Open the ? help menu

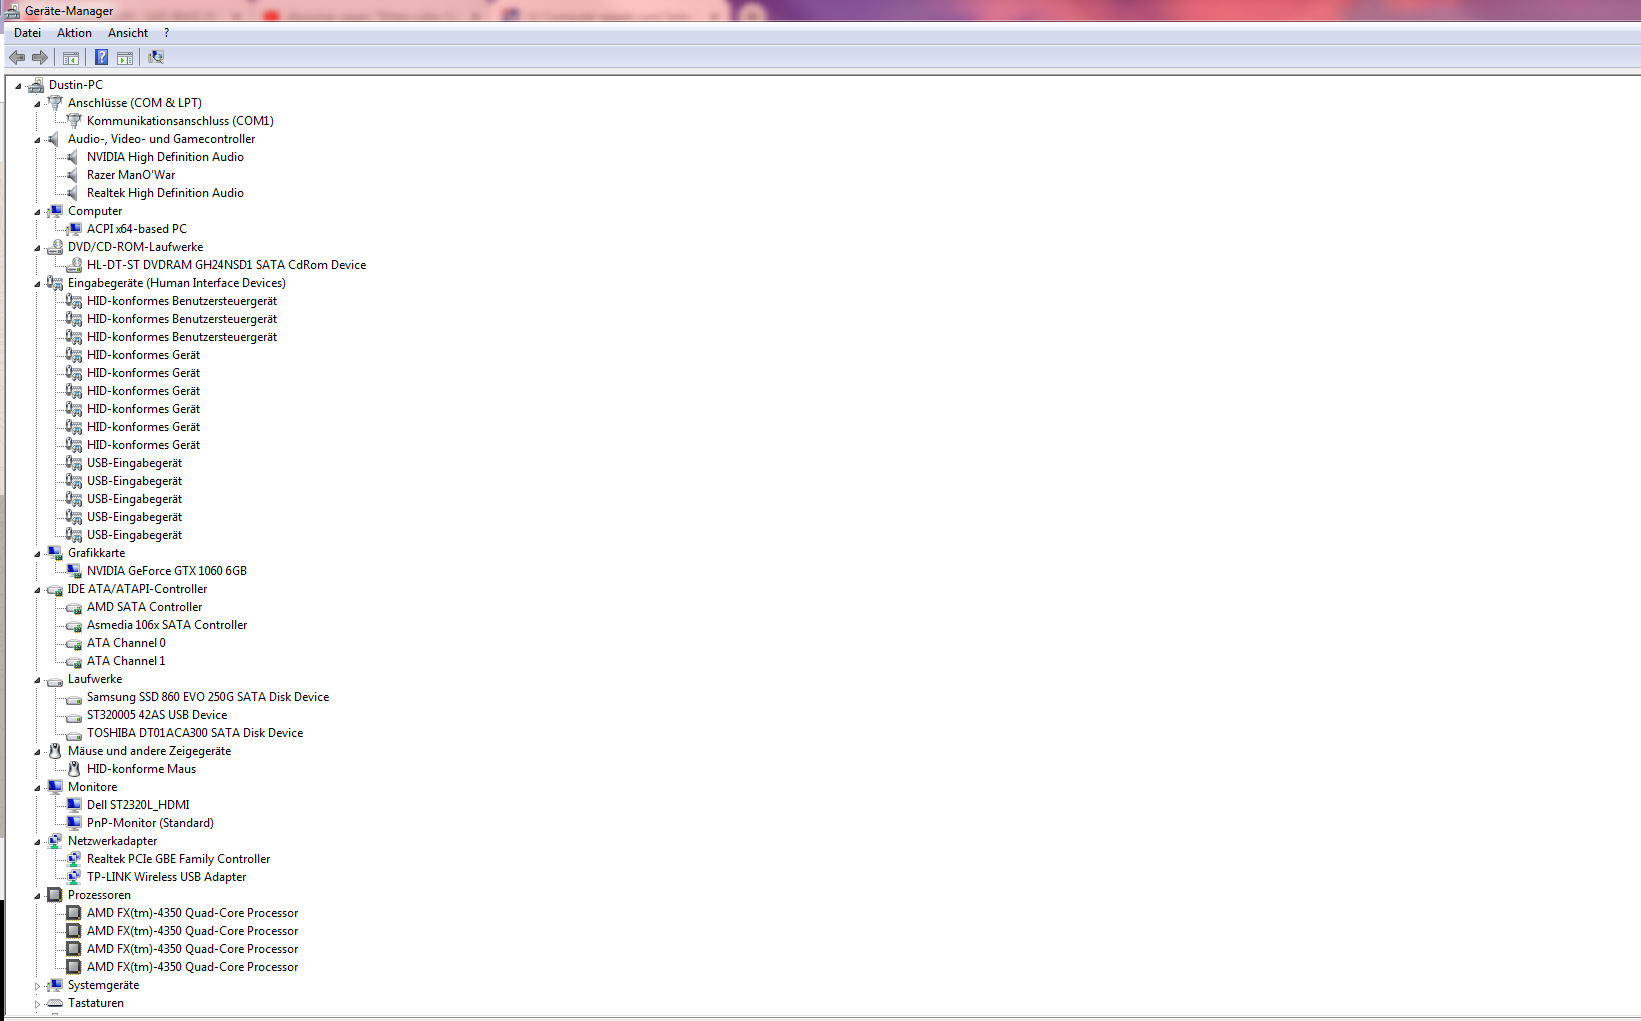[x=167, y=33]
